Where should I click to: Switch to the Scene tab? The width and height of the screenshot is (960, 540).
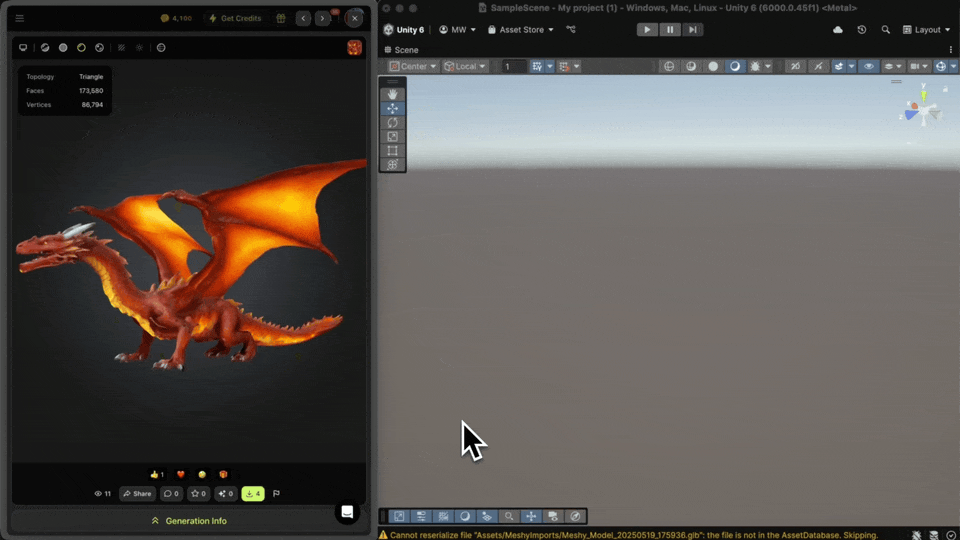[x=402, y=50]
